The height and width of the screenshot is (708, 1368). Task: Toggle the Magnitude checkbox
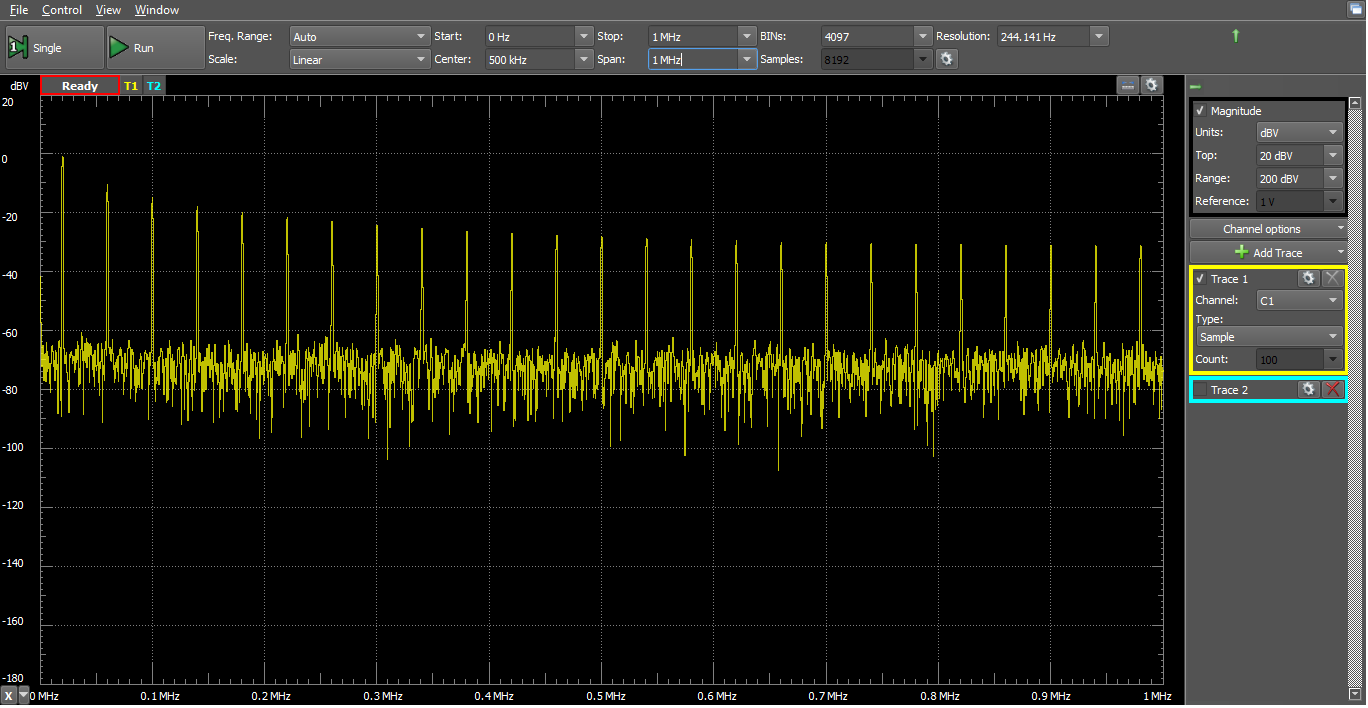coord(1201,111)
